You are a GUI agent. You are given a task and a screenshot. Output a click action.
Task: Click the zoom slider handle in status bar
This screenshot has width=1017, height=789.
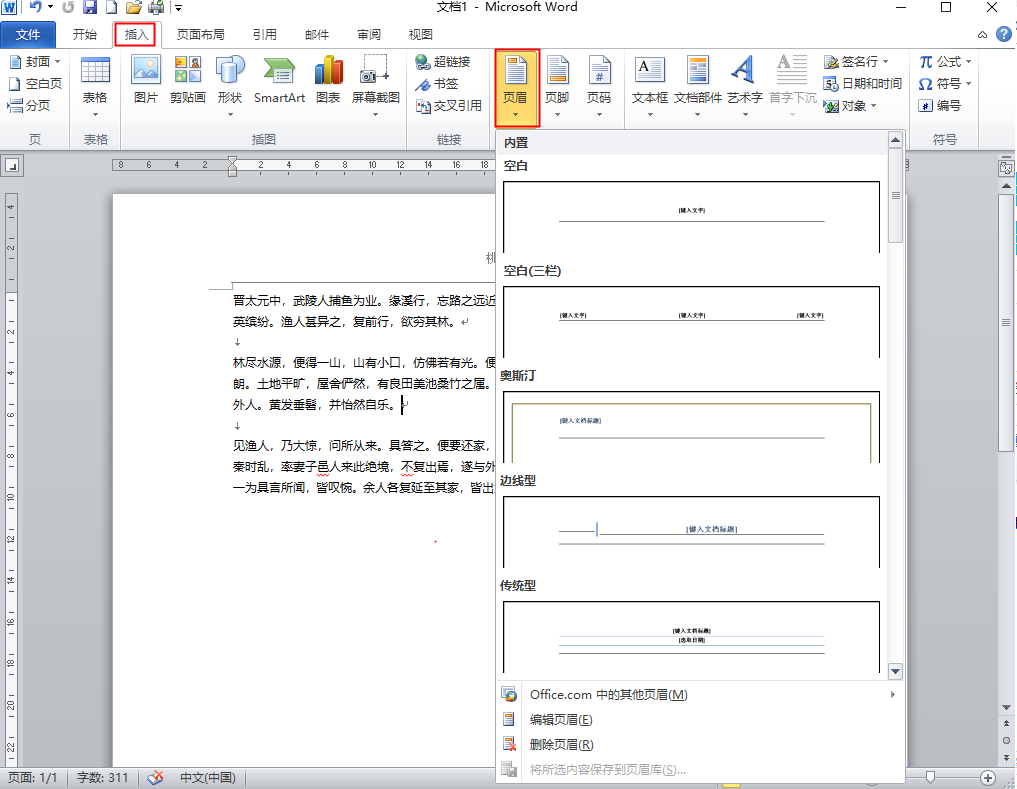coord(930,777)
